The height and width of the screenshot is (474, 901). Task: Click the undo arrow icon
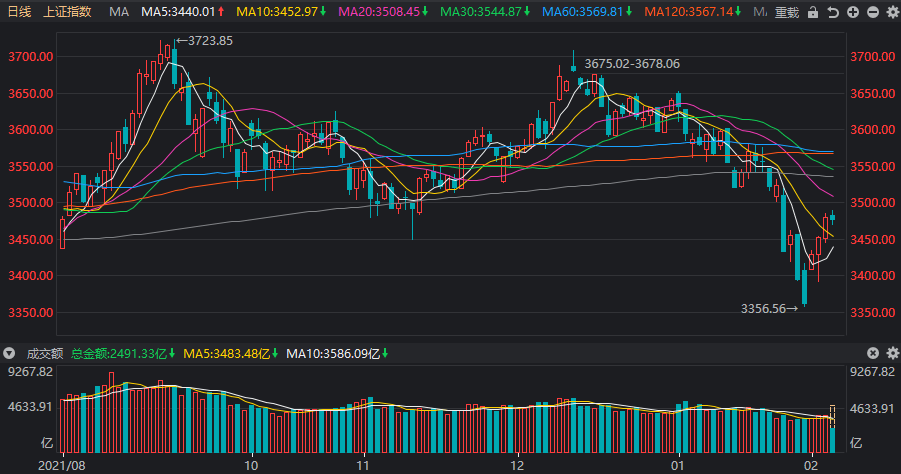click(x=832, y=12)
